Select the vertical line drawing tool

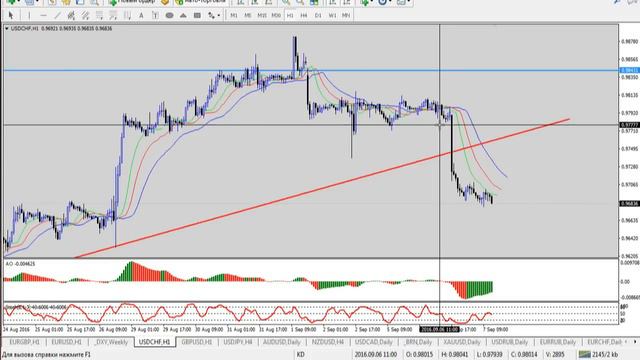click(x=29, y=16)
